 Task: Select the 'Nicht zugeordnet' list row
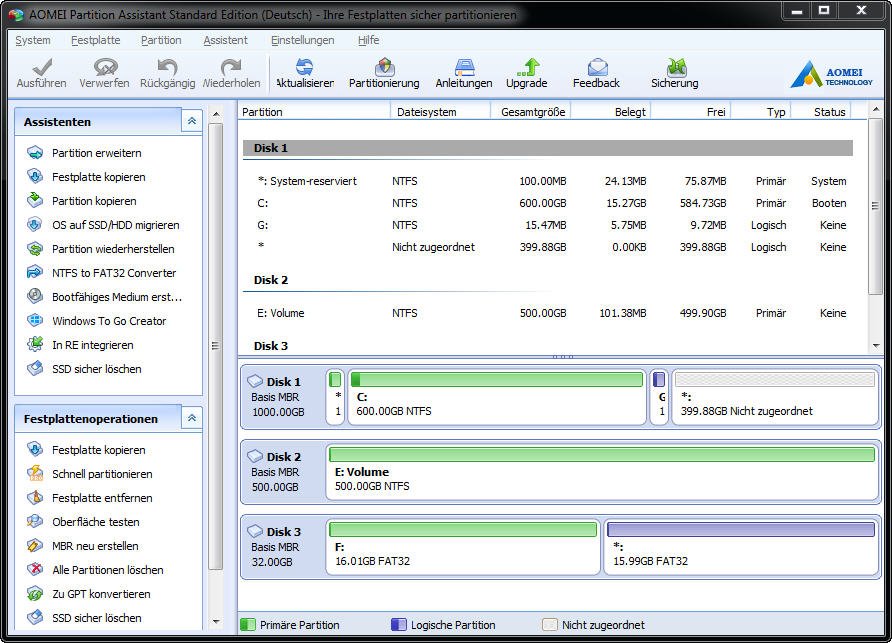coord(548,248)
